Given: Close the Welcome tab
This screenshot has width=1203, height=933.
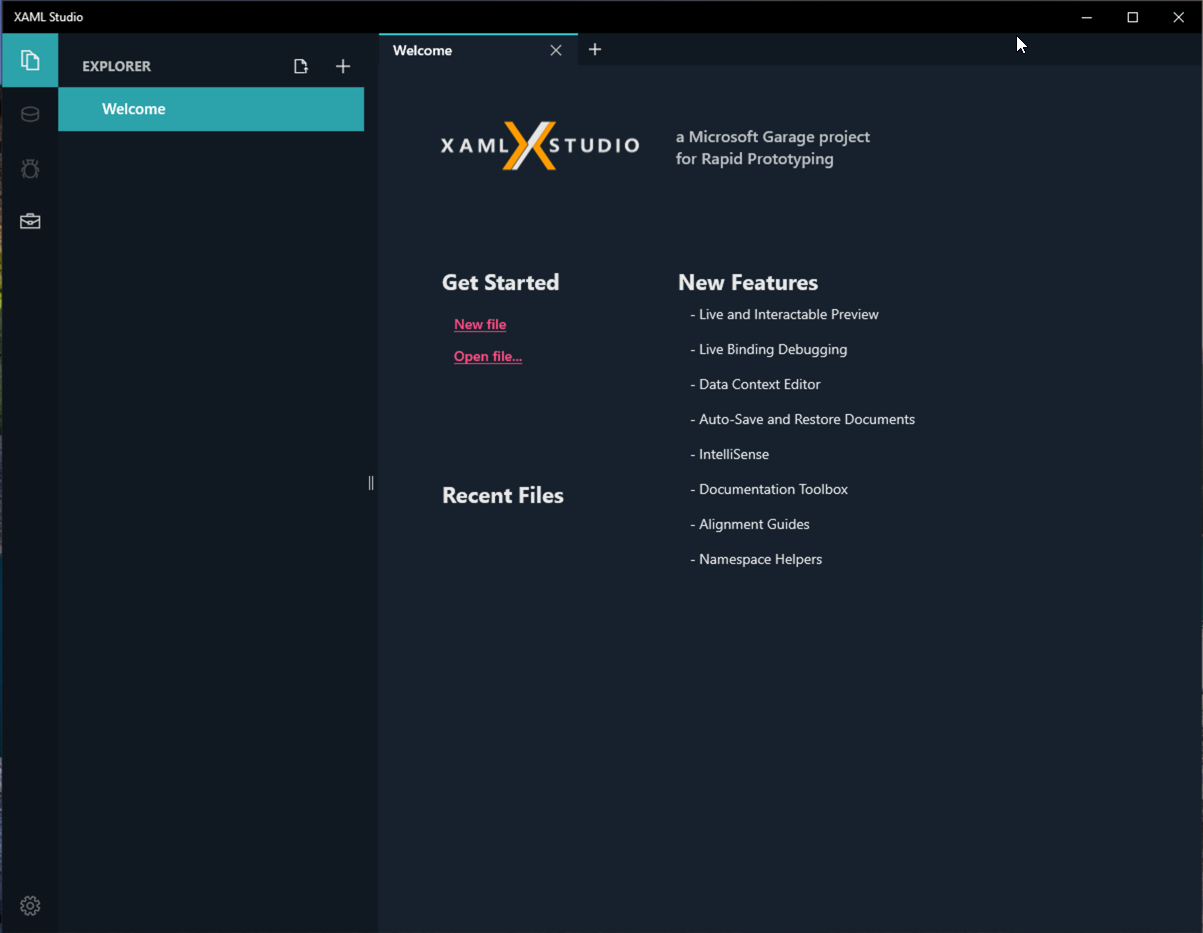Looking at the screenshot, I should [x=556, y=49].
